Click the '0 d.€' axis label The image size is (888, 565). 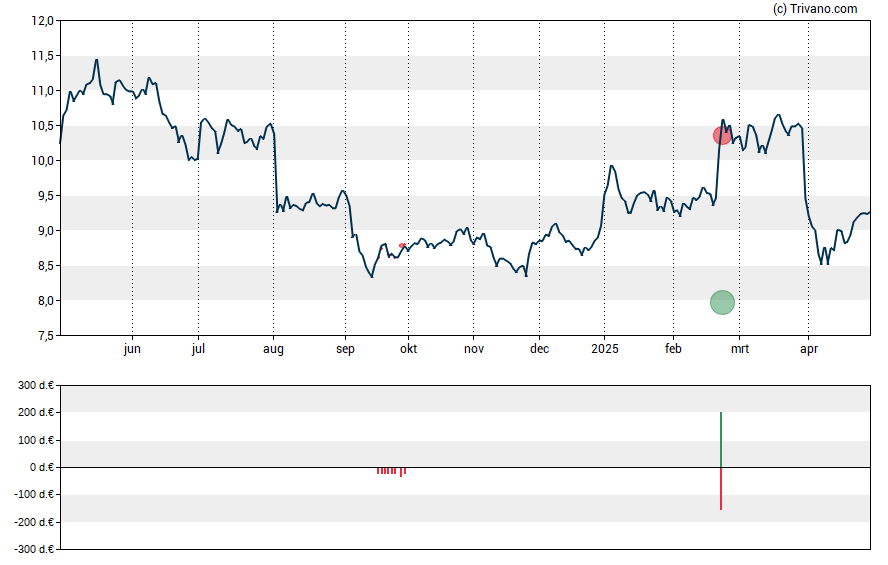(42, 467)
